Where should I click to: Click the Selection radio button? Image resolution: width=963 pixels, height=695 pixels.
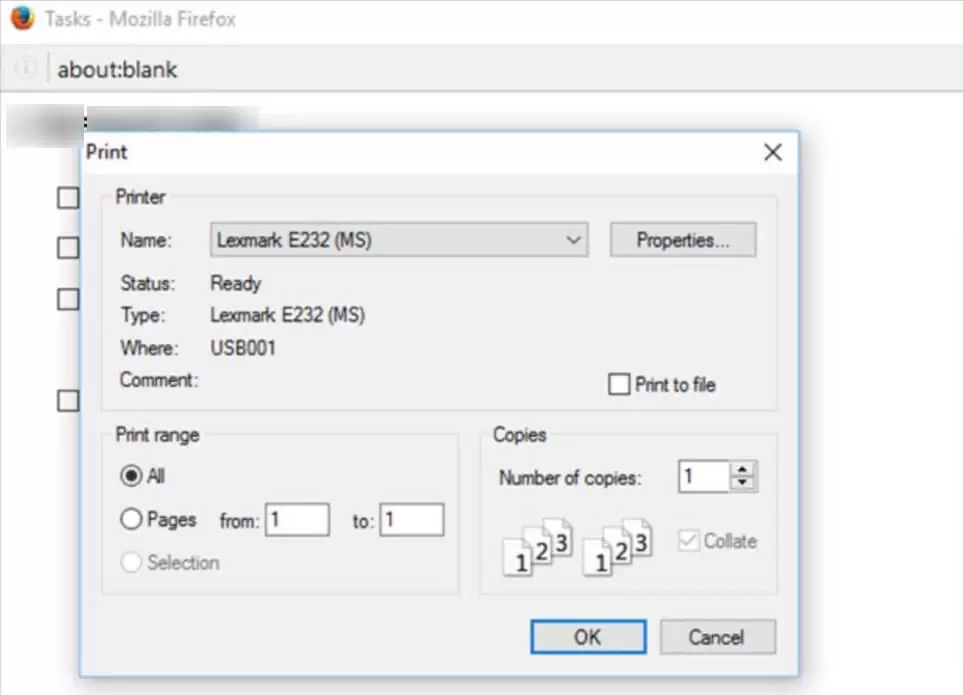pos(131,562)
